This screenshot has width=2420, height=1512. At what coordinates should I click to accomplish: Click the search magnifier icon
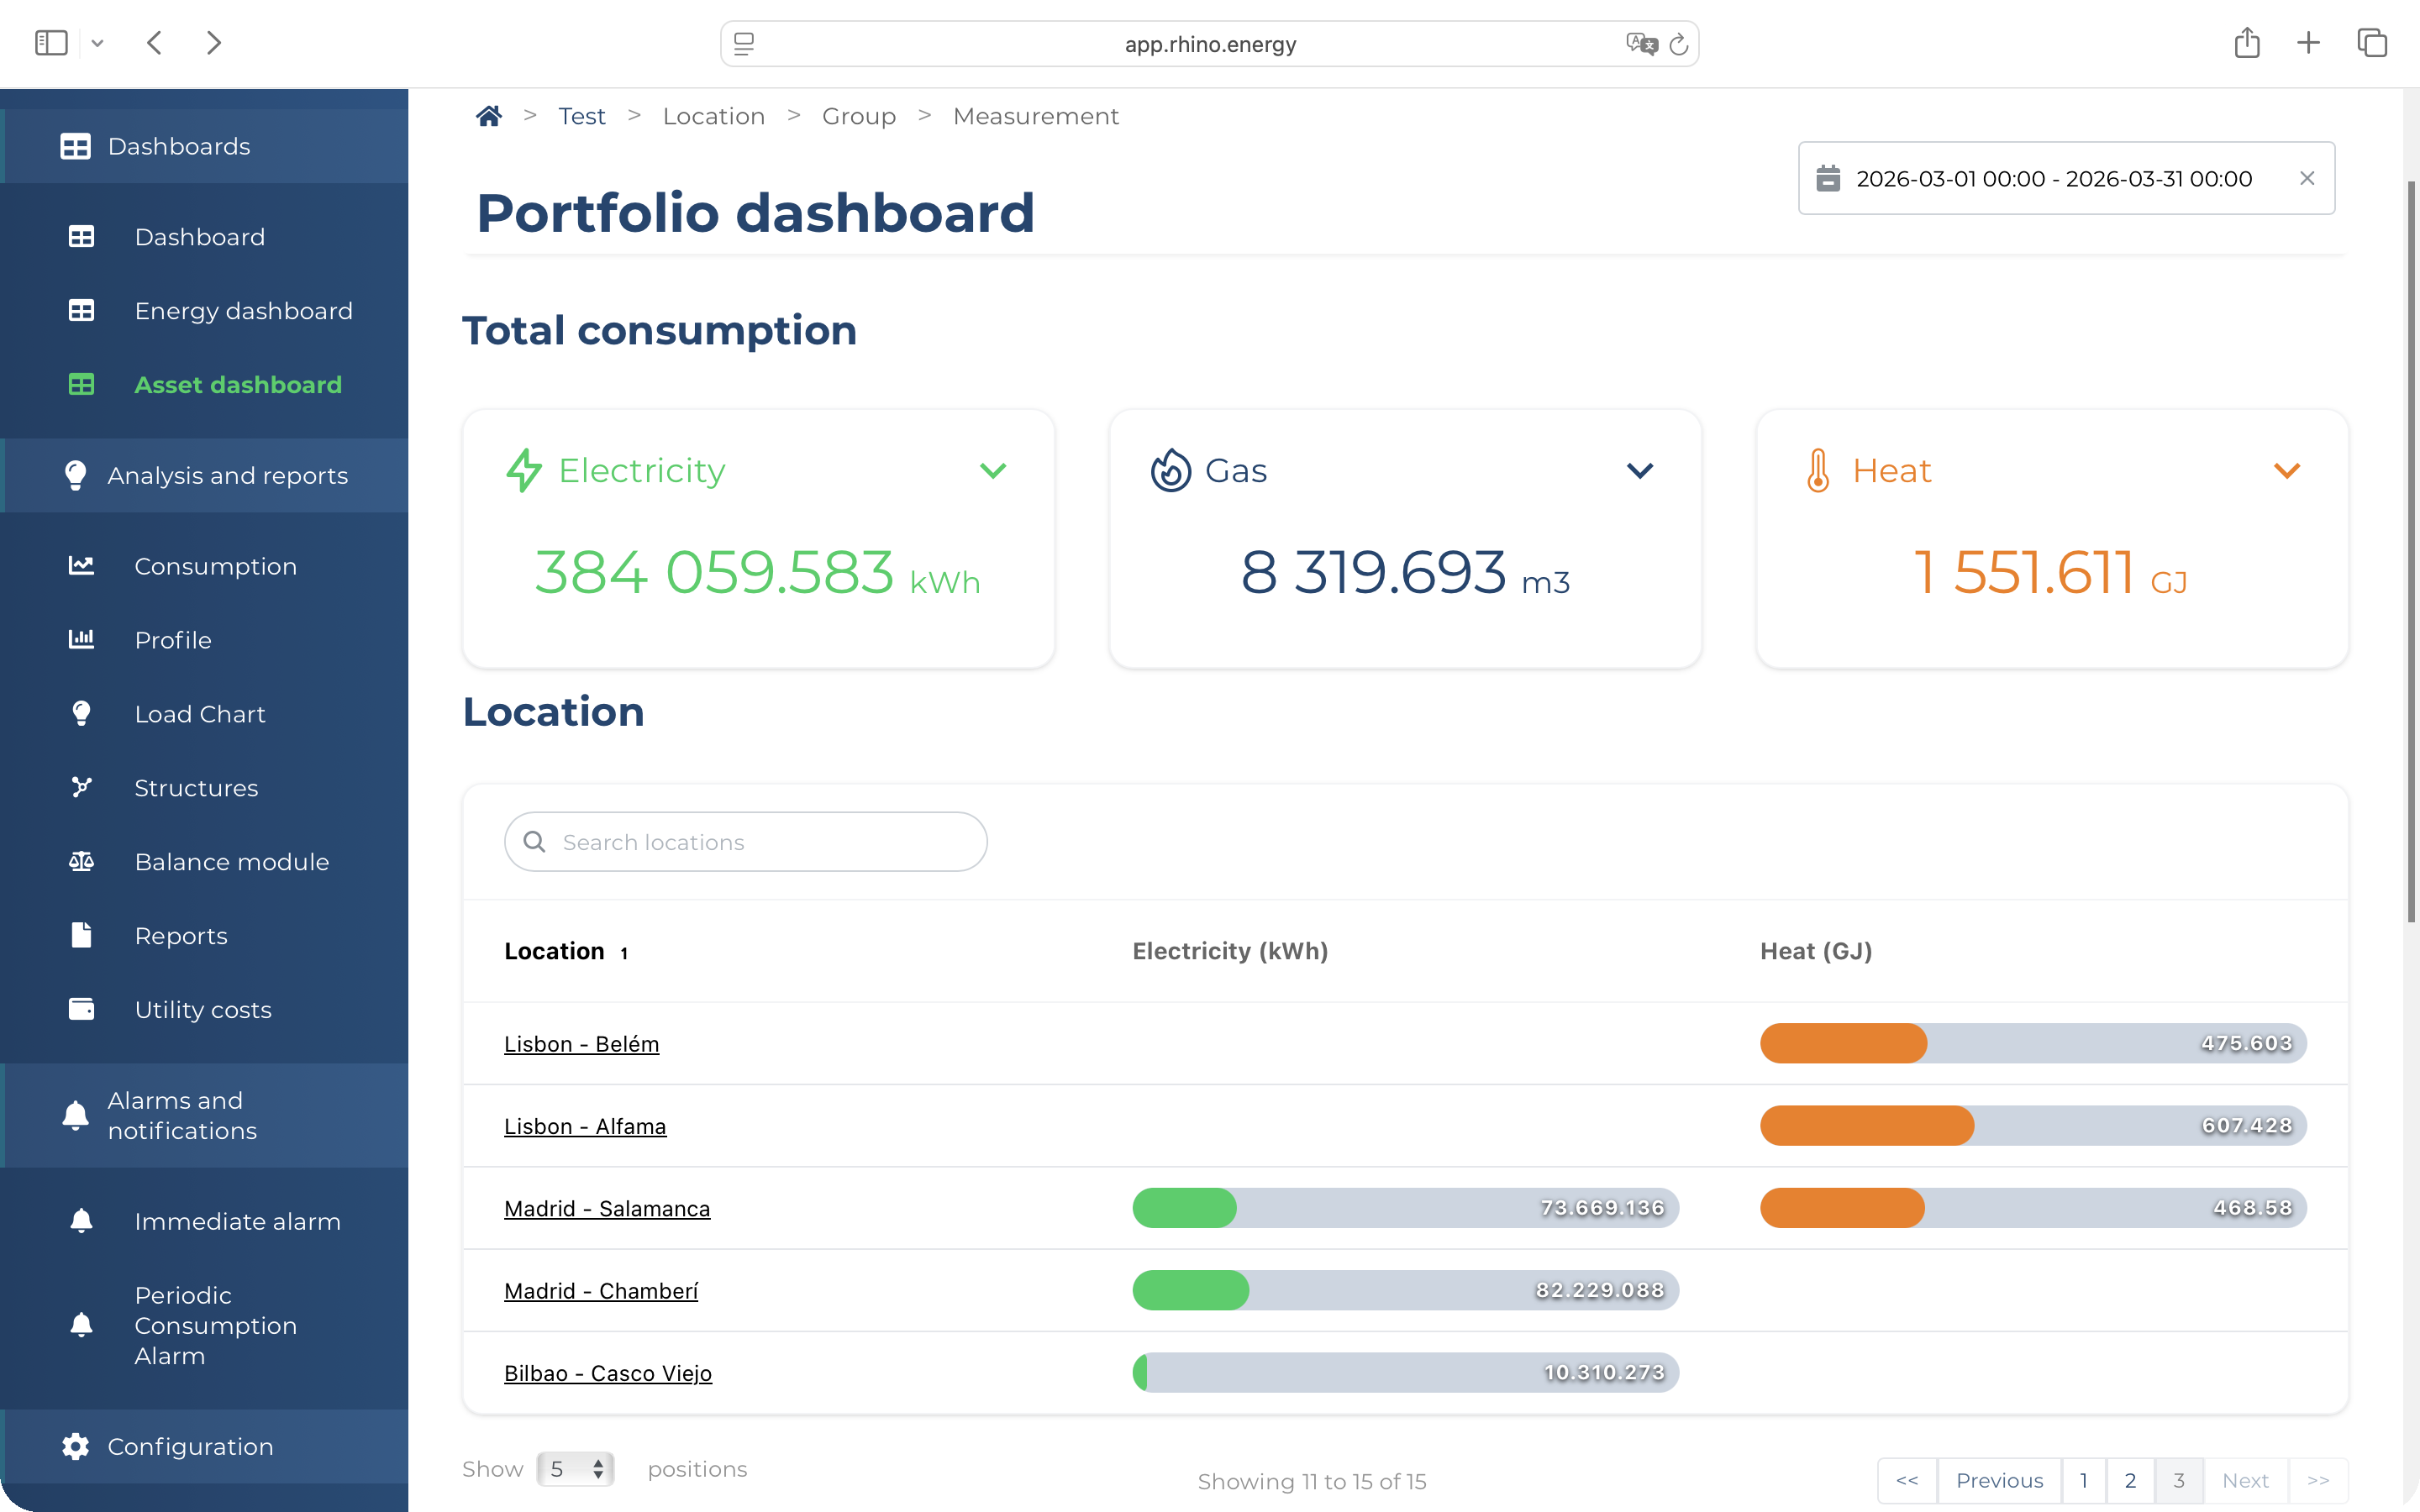pos(534,842)
